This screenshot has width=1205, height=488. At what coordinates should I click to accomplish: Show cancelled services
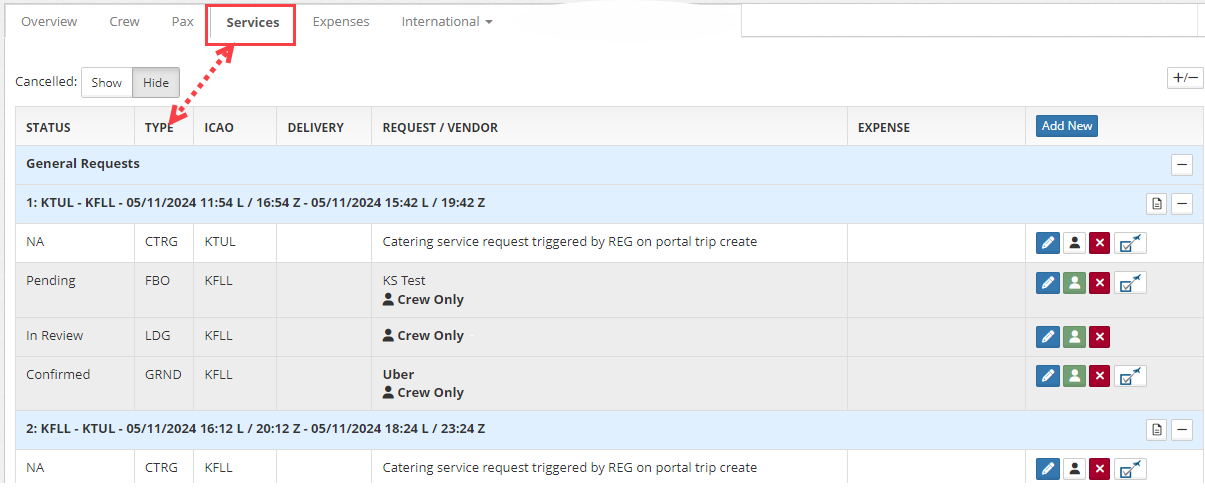click(106, 83)
